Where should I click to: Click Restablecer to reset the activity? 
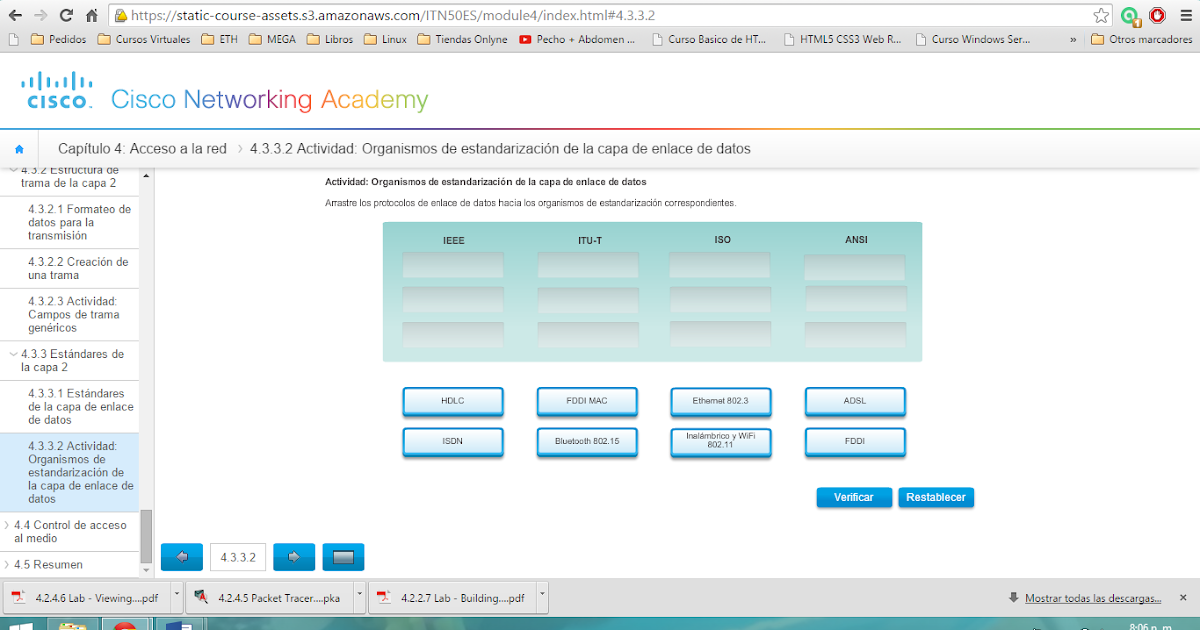click(936, 497)
